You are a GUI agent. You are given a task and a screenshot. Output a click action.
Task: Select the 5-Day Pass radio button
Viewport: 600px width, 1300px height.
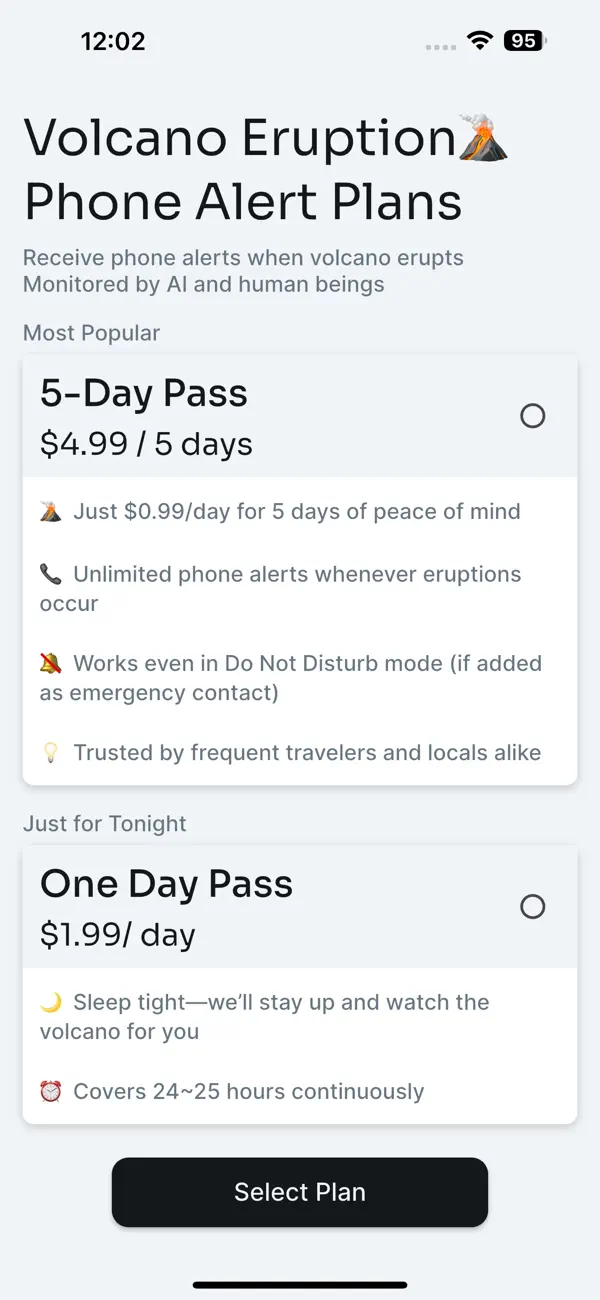pos(533,416)
